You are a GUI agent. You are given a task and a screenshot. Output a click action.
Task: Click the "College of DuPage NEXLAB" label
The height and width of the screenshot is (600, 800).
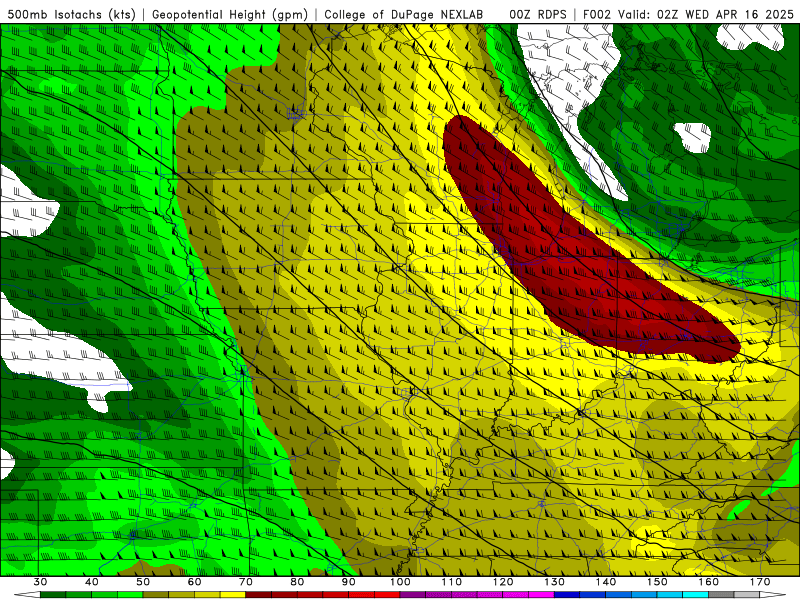point(404,14)
